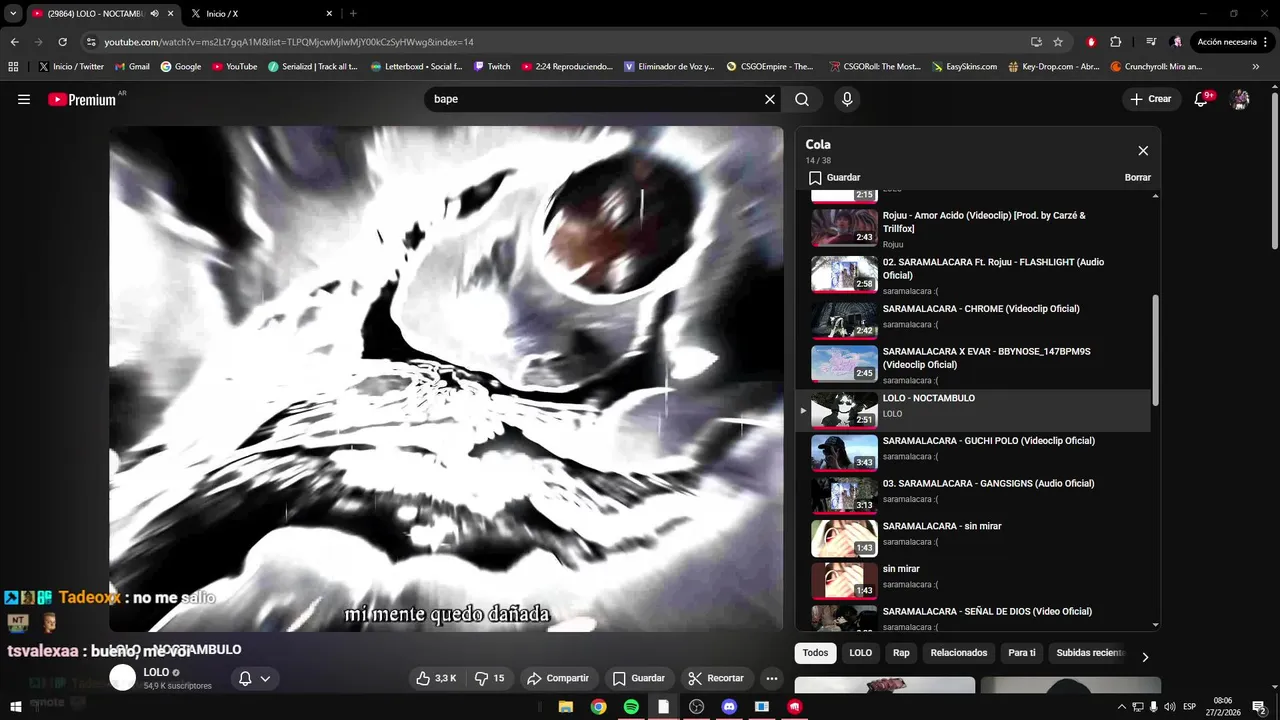Open the tab search dropdown arrow

click(13, 14)
